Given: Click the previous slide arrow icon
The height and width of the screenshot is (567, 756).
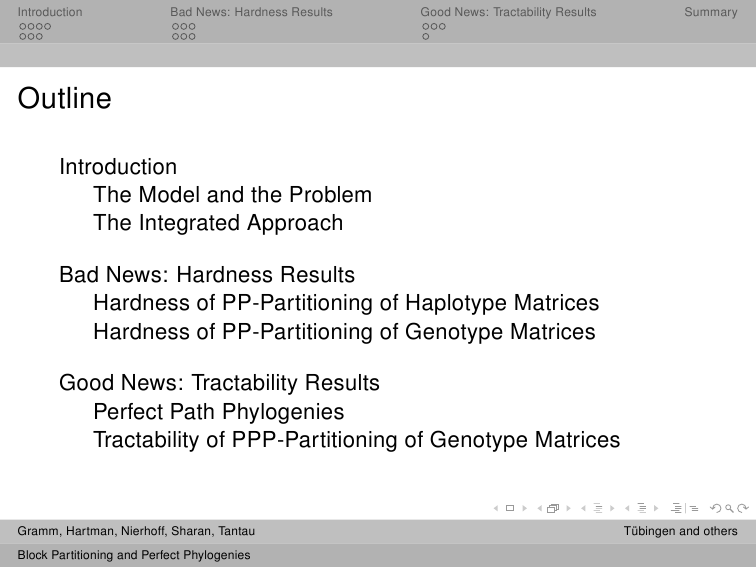Looking at the screenshot, I should coord(496,508).
